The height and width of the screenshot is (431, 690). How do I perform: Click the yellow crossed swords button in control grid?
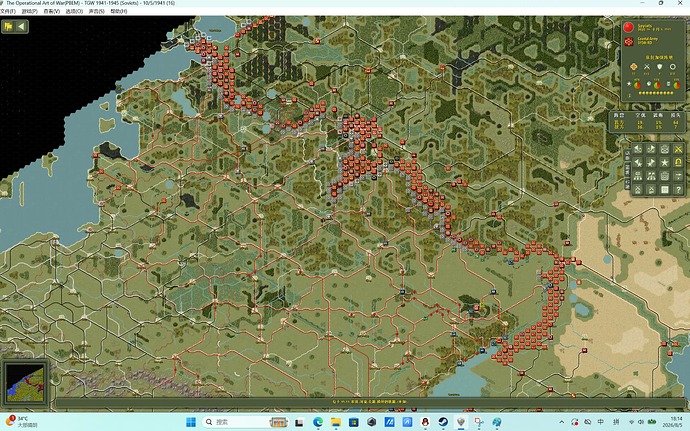[x=678, y=149]
